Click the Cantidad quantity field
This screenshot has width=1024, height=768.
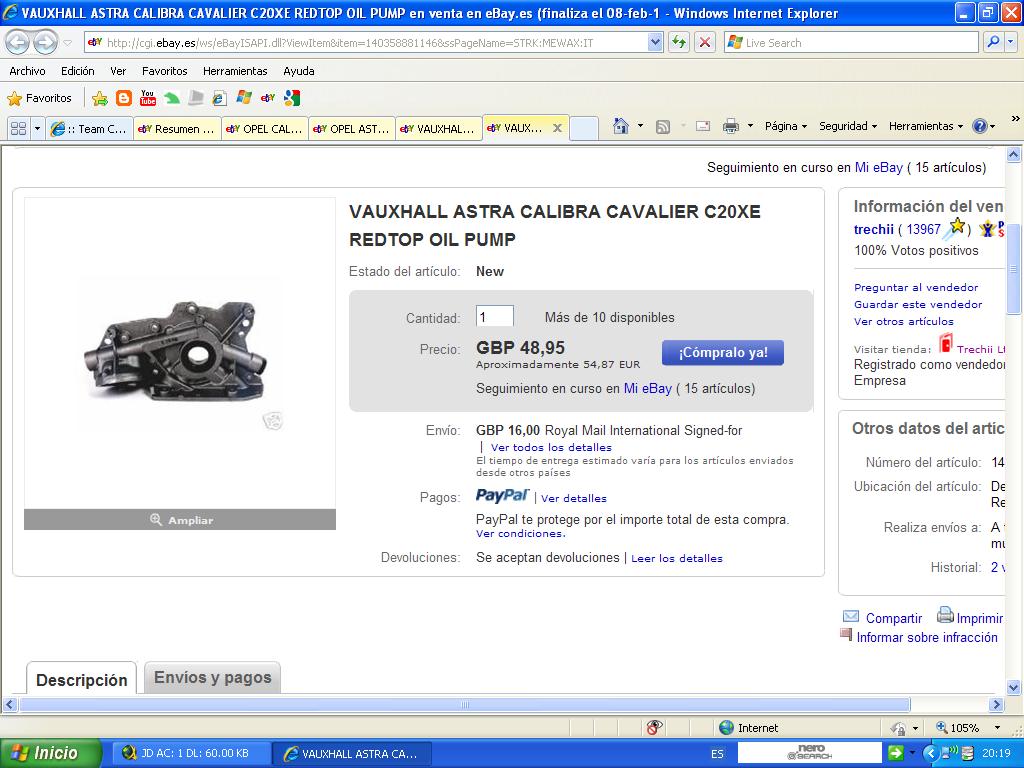[494, 317]
